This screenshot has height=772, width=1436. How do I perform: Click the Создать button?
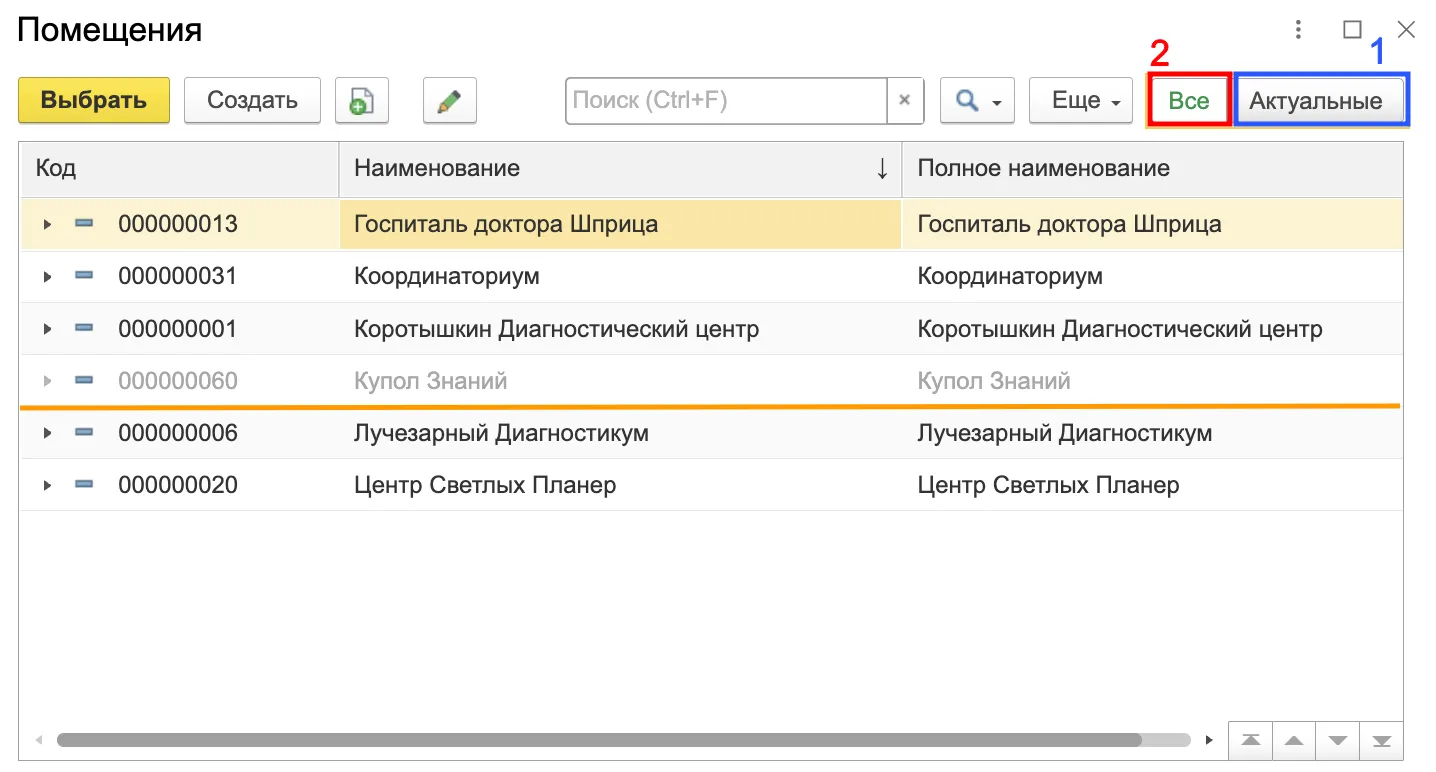(252, 101)
